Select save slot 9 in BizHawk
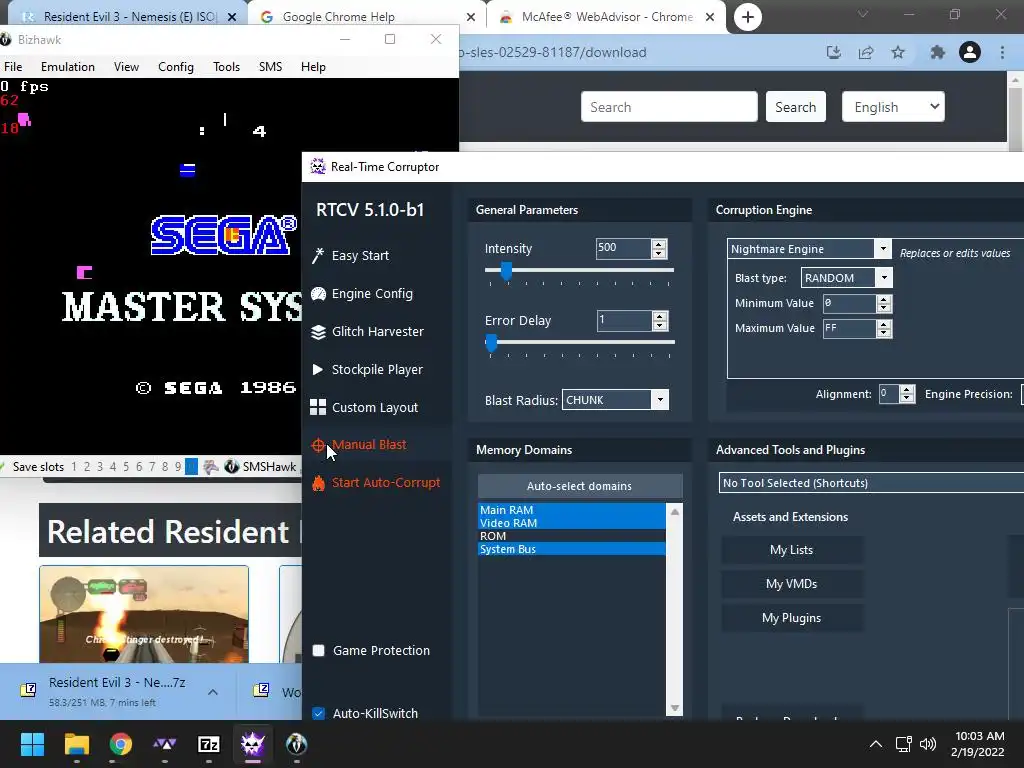 [x=178, y=467]
